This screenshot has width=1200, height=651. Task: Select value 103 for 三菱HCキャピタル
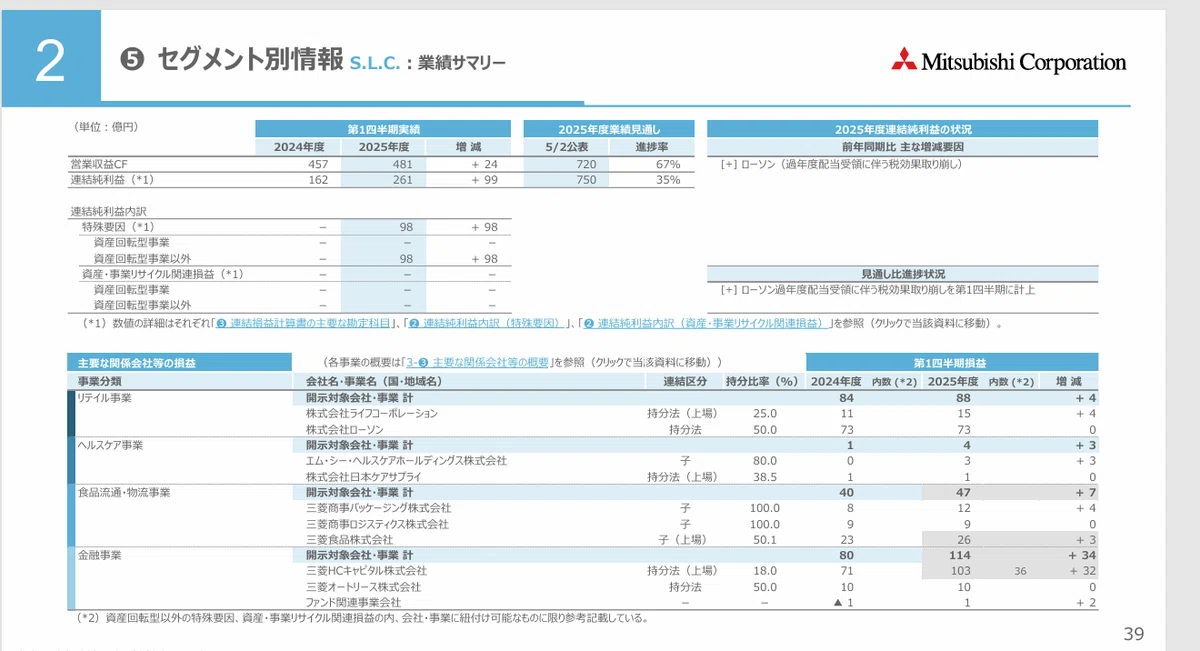click(x=960, y=571)
